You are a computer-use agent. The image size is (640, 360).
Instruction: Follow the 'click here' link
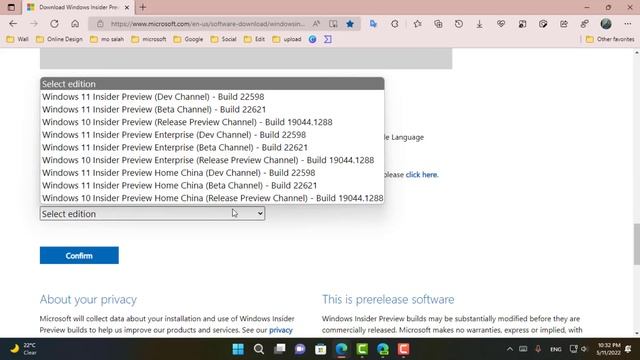click(421, 175)
